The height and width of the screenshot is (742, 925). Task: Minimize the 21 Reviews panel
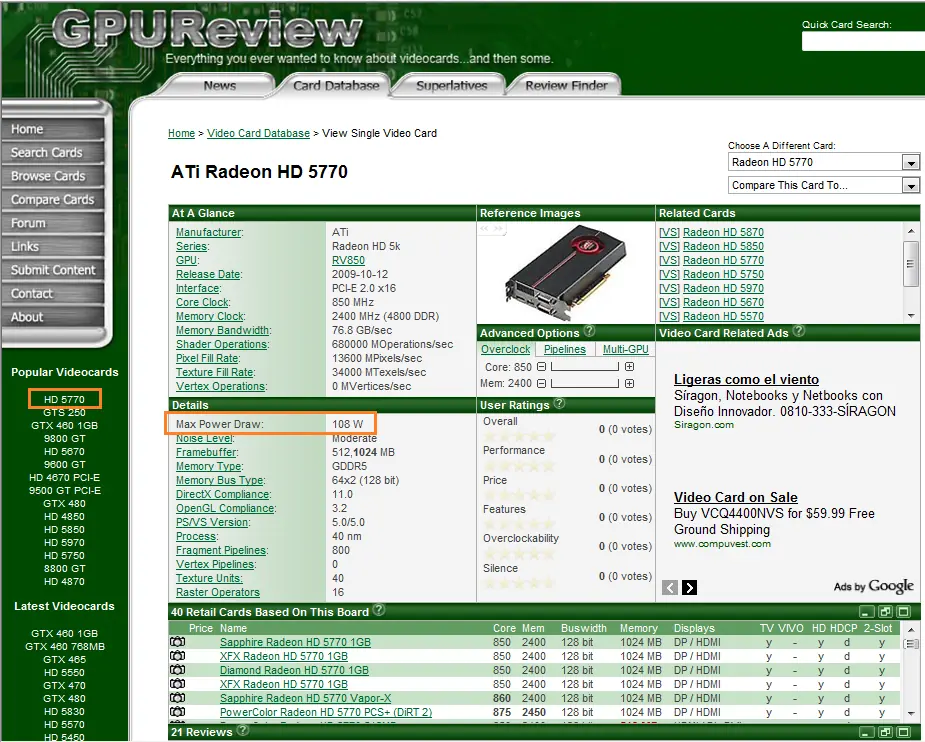(x=867, y=732)
